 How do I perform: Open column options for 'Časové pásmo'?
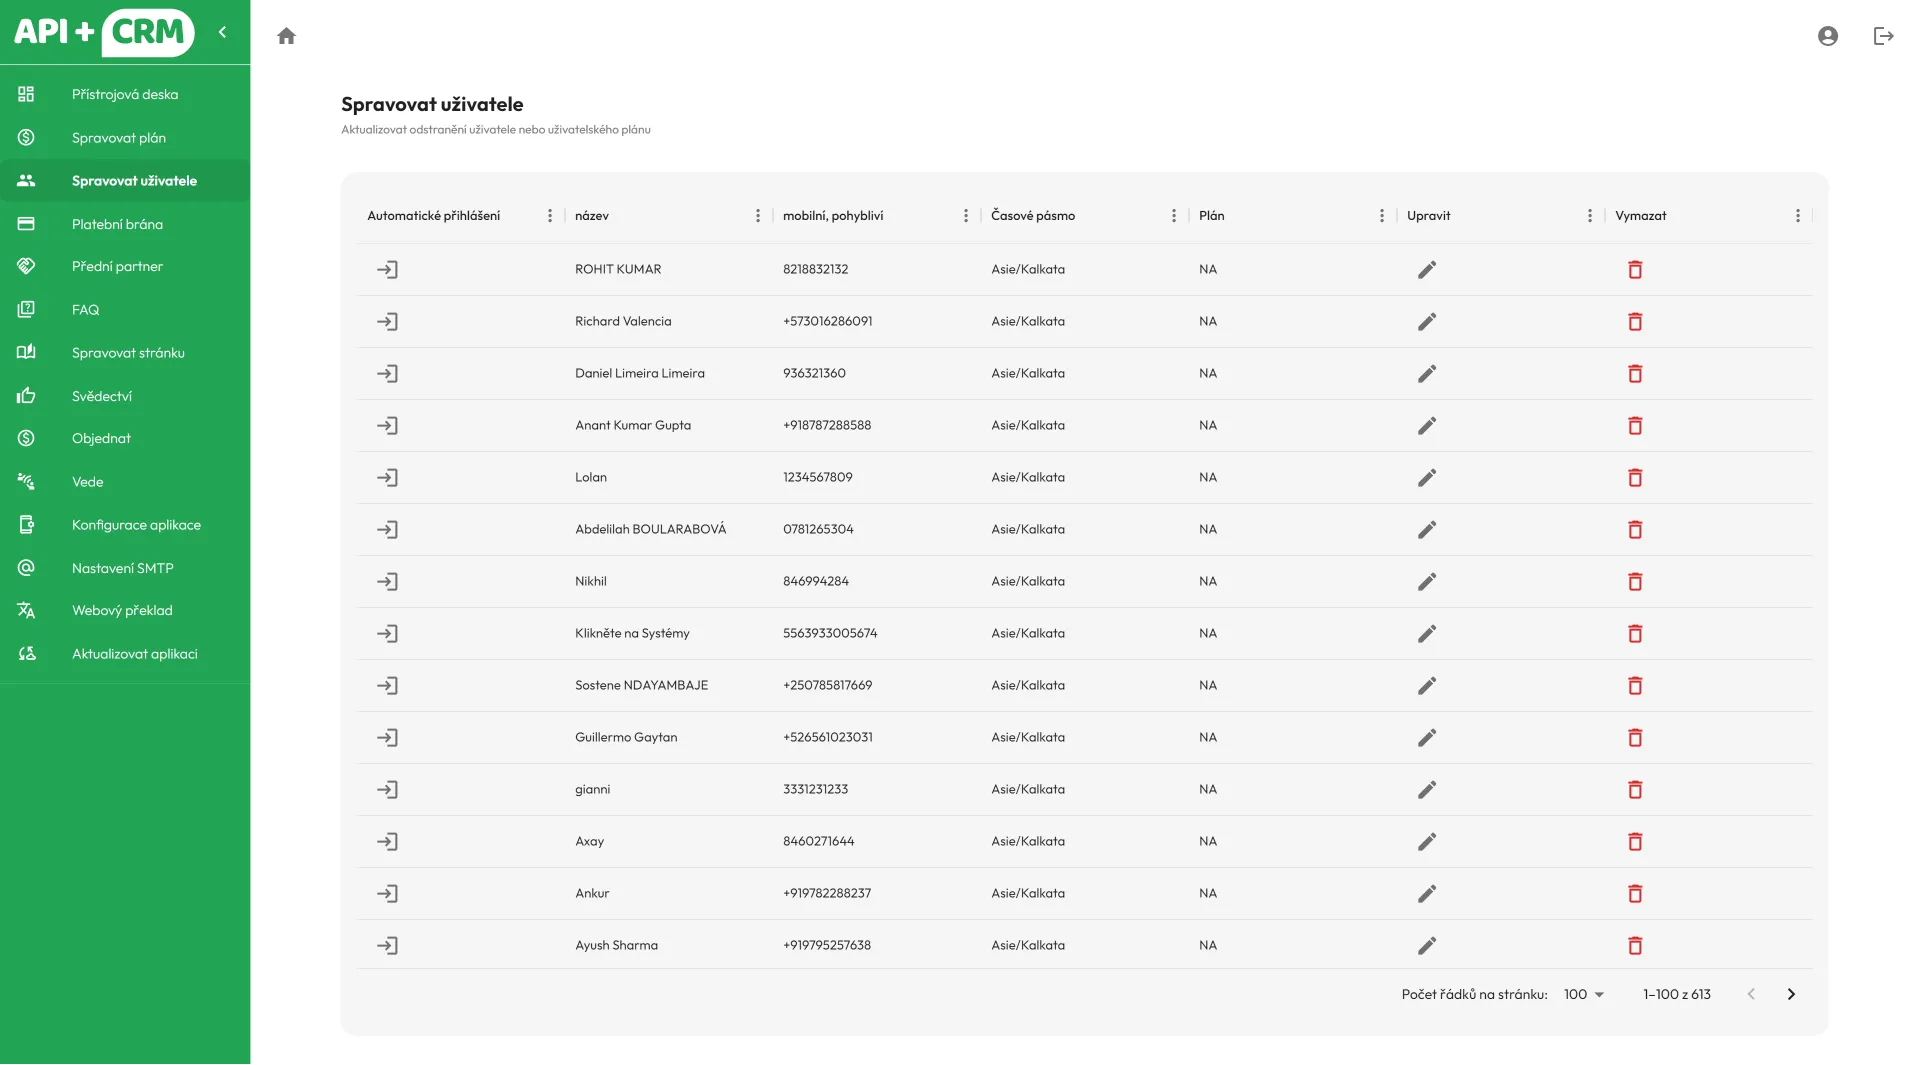click(1172, 215)
